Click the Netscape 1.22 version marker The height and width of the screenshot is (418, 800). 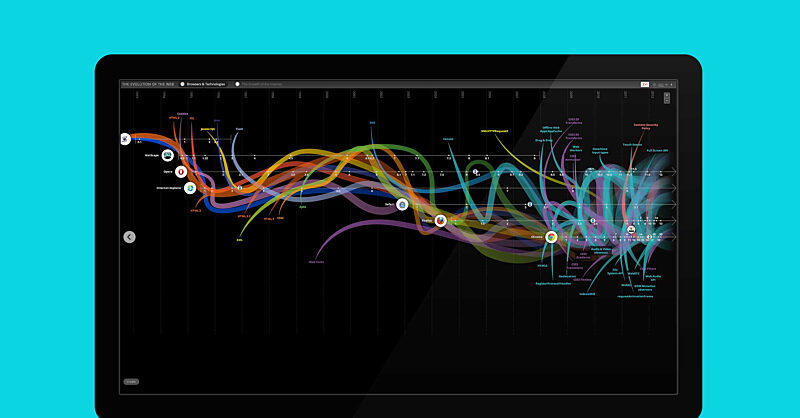205,157
